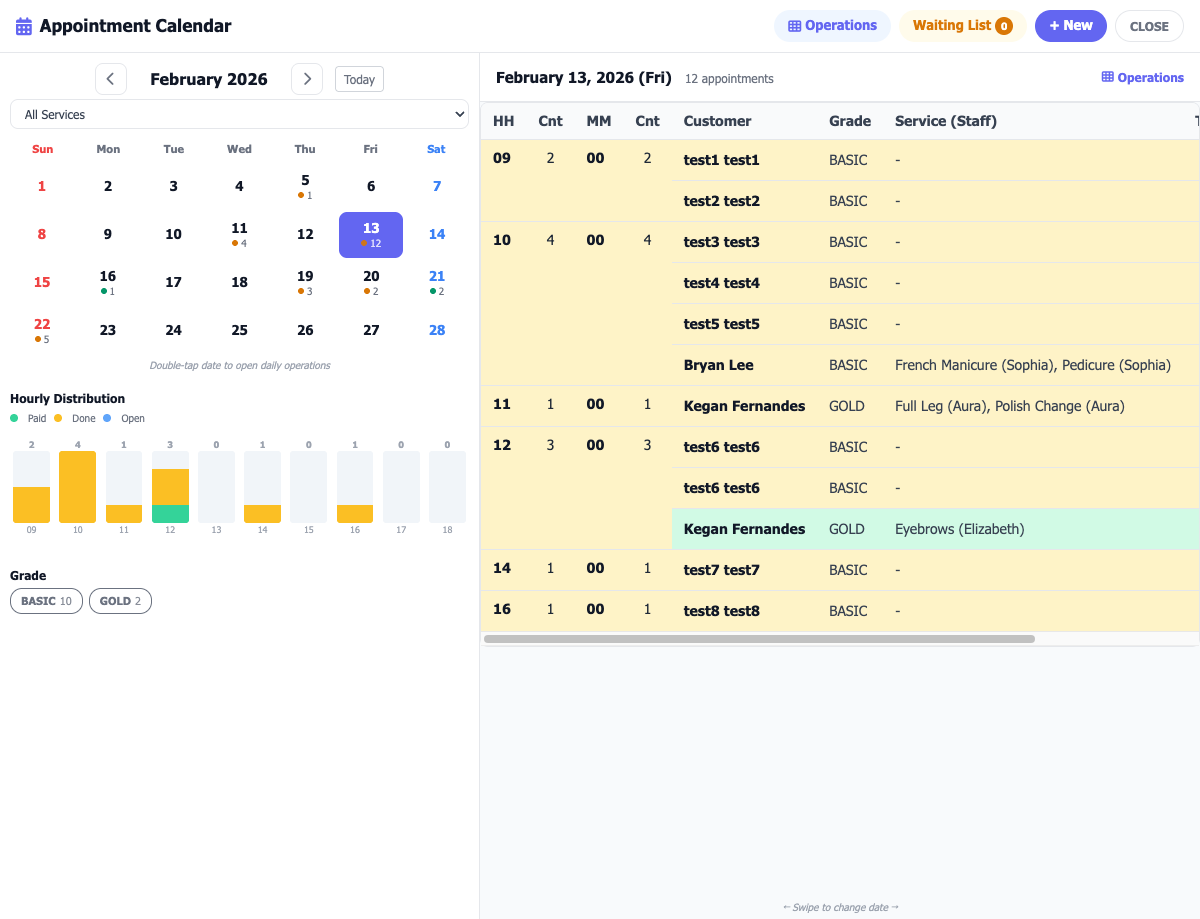The height and width of the screenshot is (919, 1200).
Task: Click the calendar icon beside the app title
Action: click(22, 25)
